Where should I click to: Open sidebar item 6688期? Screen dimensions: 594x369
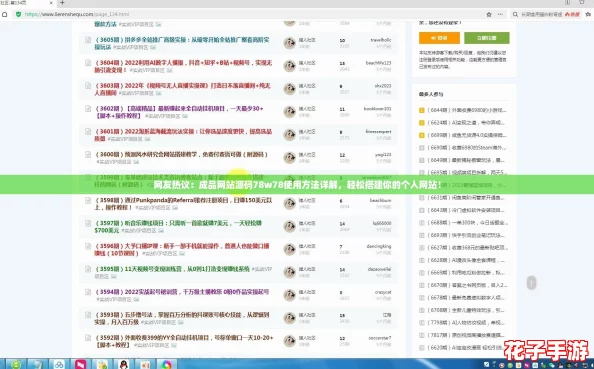(x=466, y=223)
